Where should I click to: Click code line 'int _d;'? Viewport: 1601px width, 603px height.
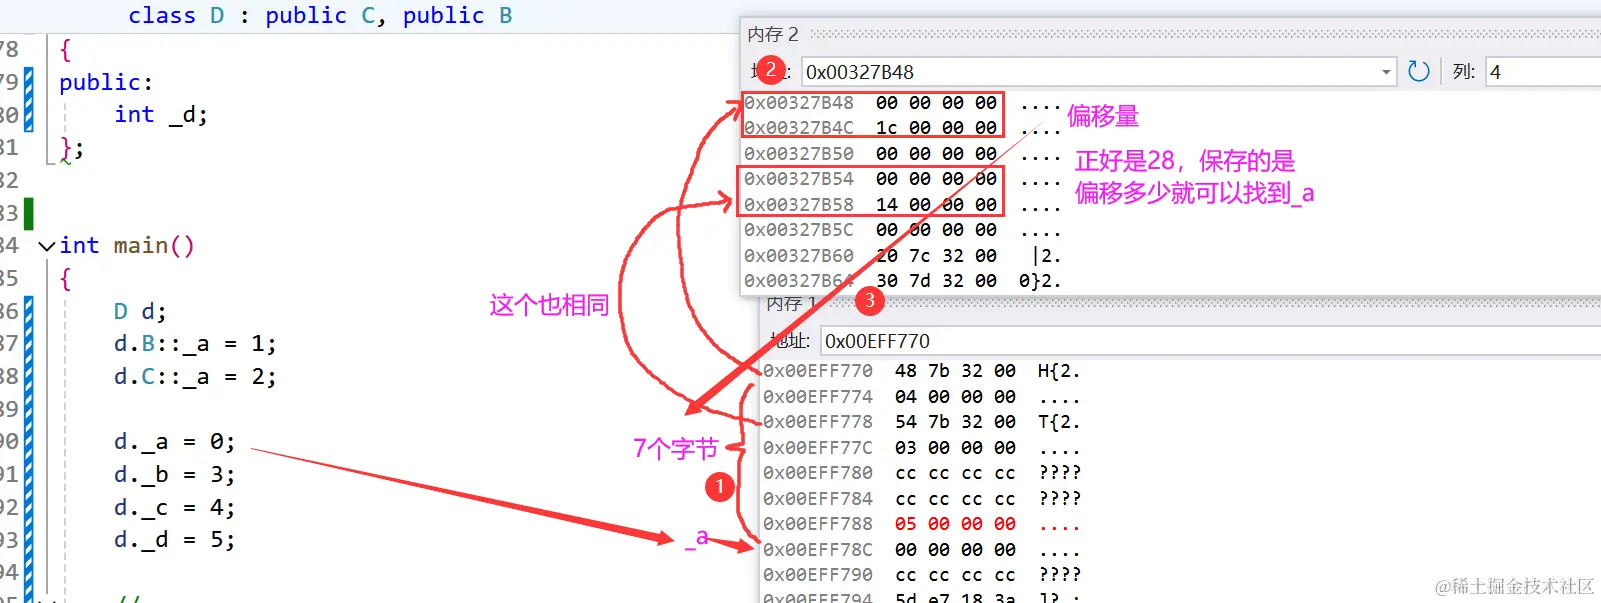pos(161,115)
